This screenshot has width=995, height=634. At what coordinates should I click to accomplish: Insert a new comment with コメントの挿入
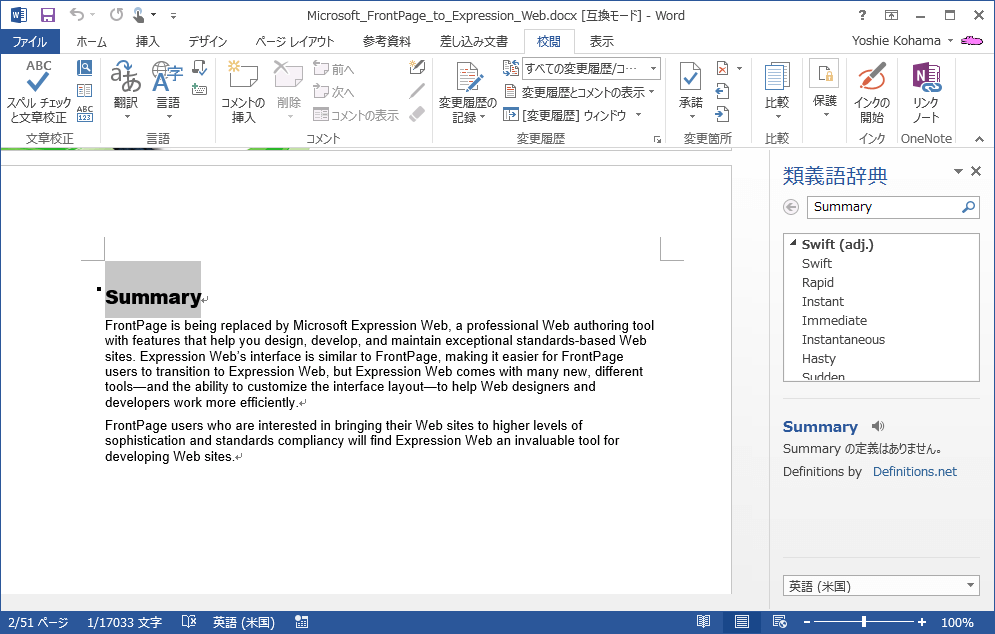(x=243, y=93)
